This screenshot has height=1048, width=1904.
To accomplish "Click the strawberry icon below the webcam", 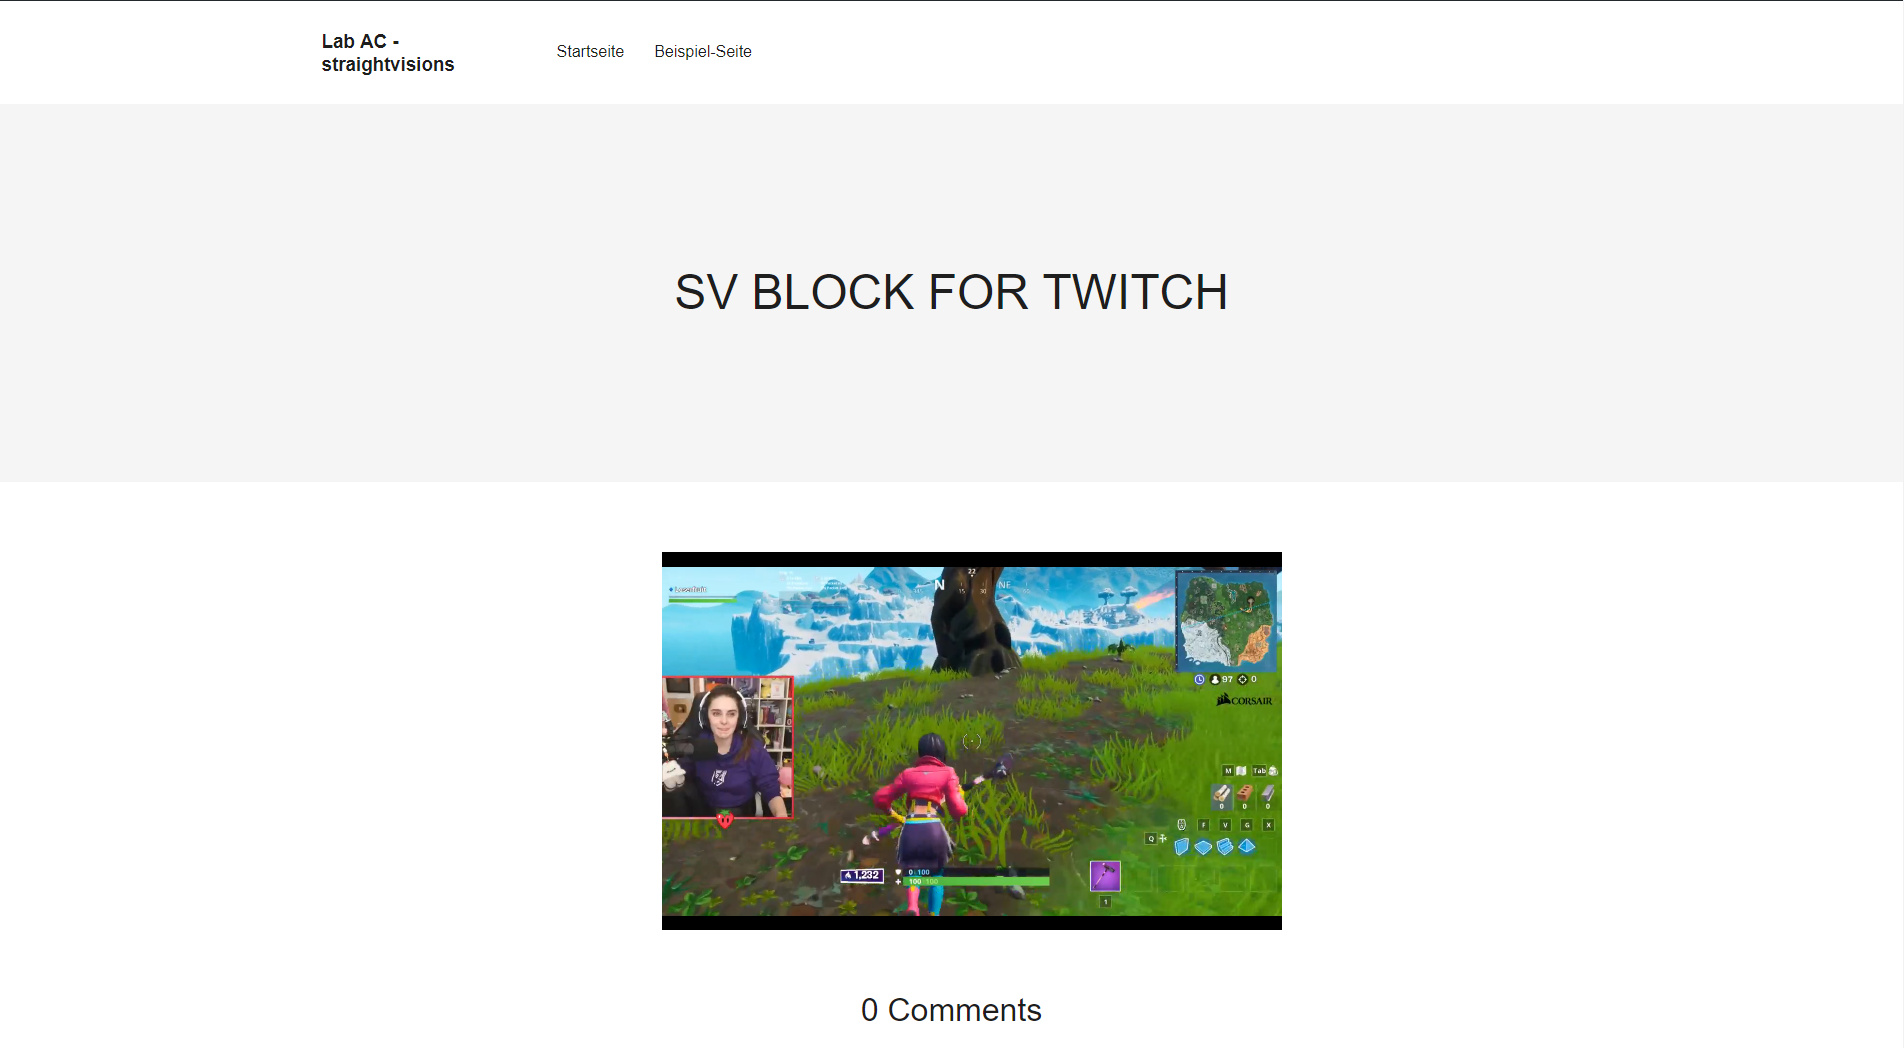I will [x=725, y=820].
